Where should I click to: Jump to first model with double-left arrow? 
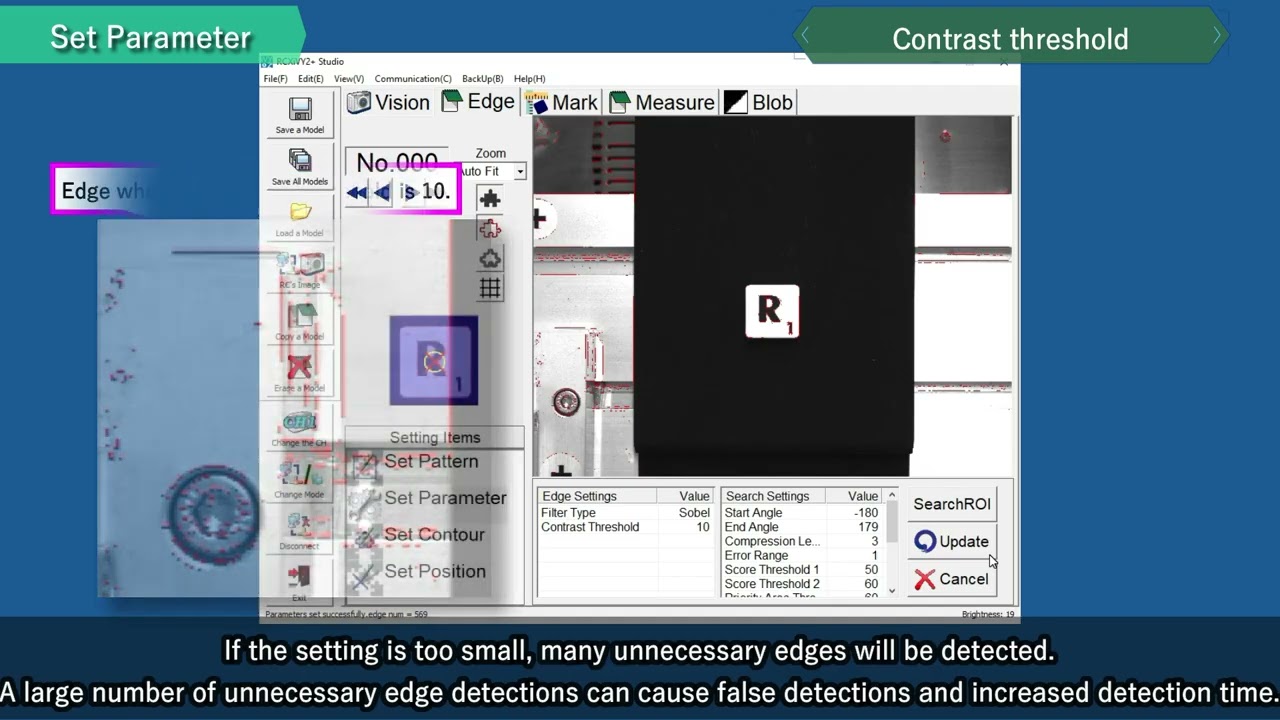pyautogui.click(x=357, y=193)
